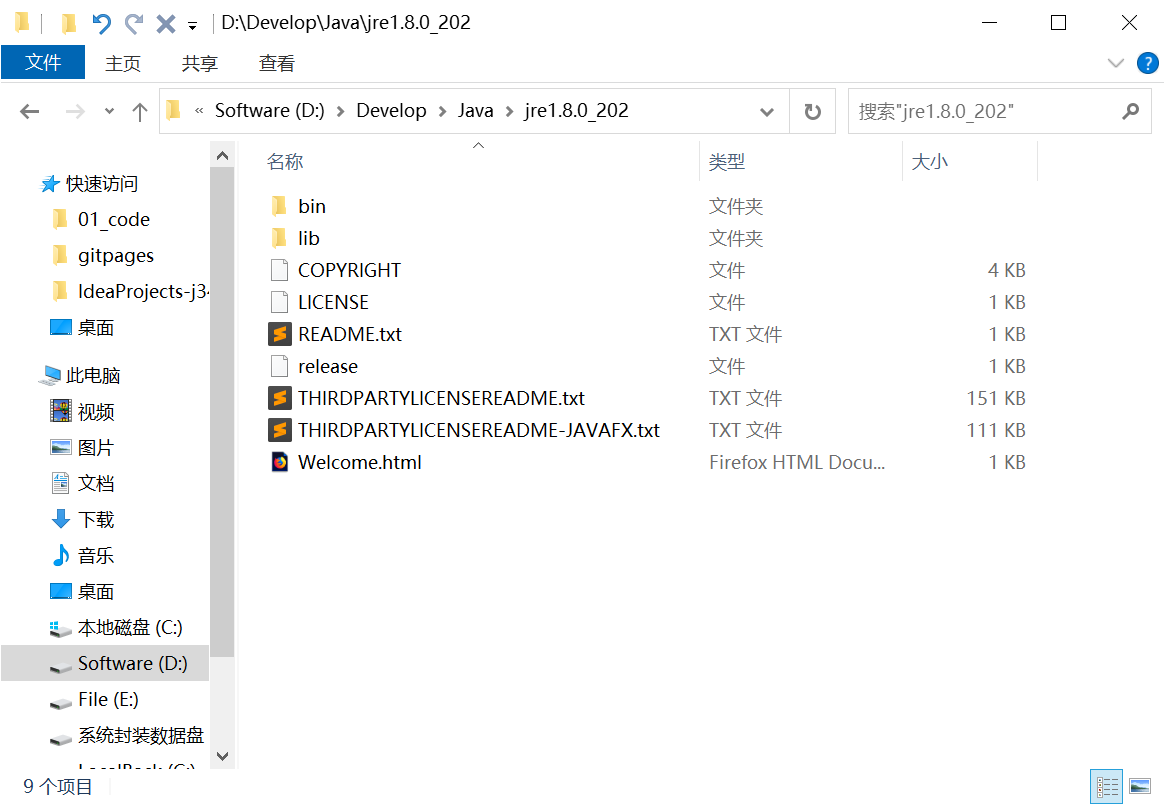Viewport: 1165px width, 805px height.
Task: Open the Welcome.html Firefox file
Action: (359, 462)
